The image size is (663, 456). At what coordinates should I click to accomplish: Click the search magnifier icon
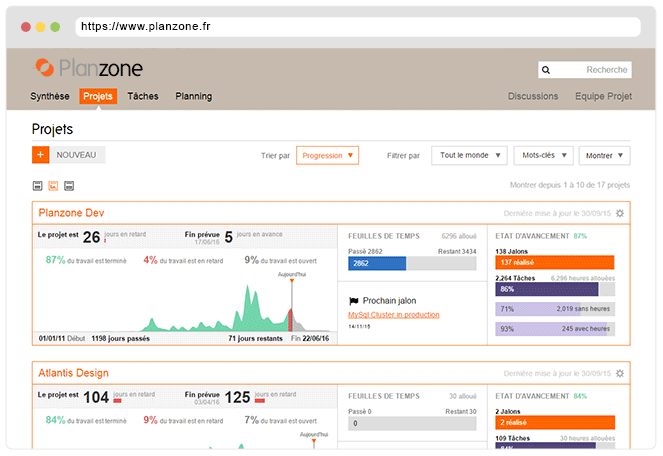pyautogui.click(x=546, y=70)
